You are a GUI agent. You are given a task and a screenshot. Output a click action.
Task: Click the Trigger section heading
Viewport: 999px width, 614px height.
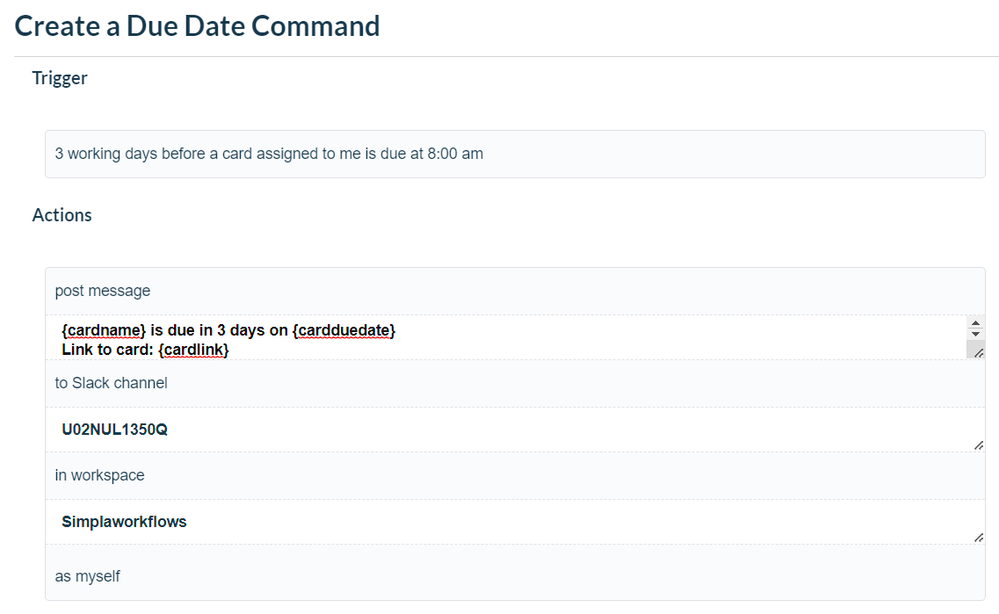[59, 78]
